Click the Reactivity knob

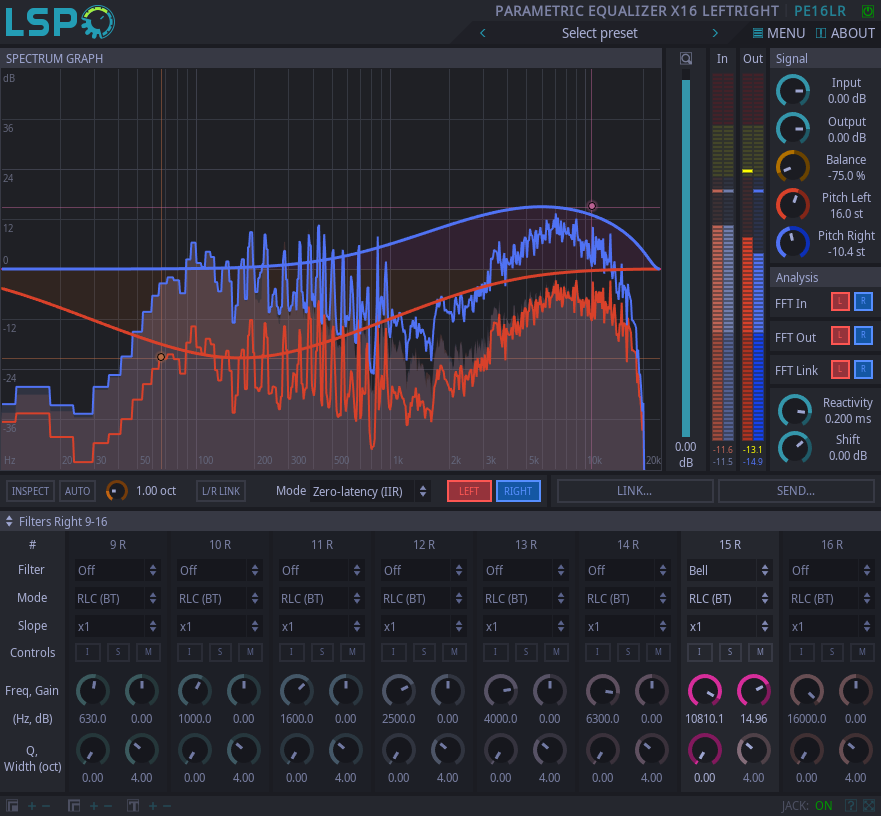coord(794,410)
